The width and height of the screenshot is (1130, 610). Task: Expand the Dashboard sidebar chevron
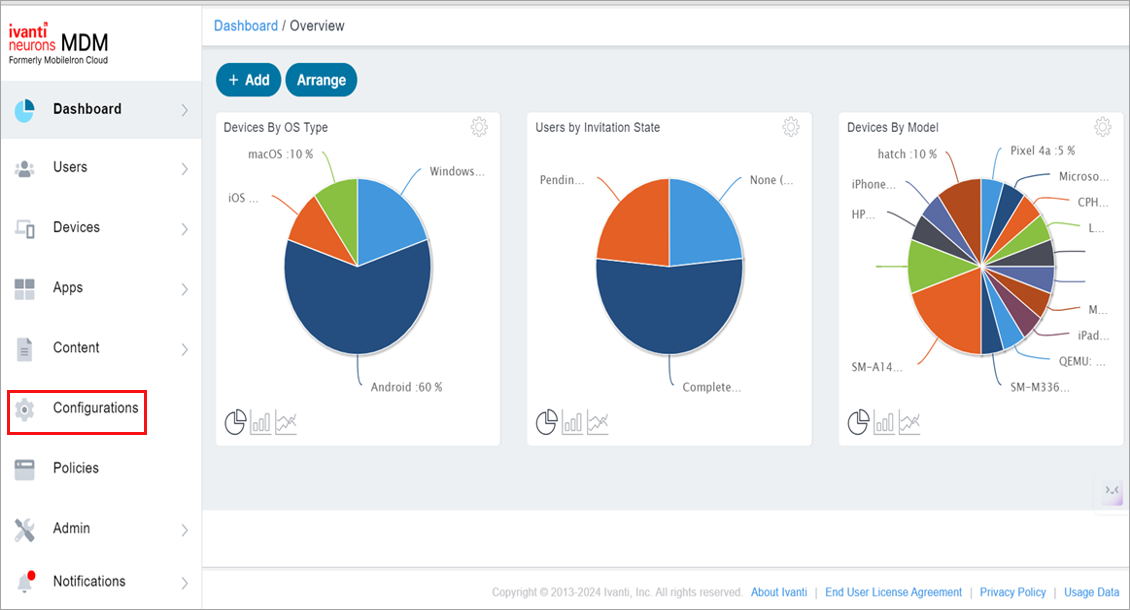tap(184, 109)
